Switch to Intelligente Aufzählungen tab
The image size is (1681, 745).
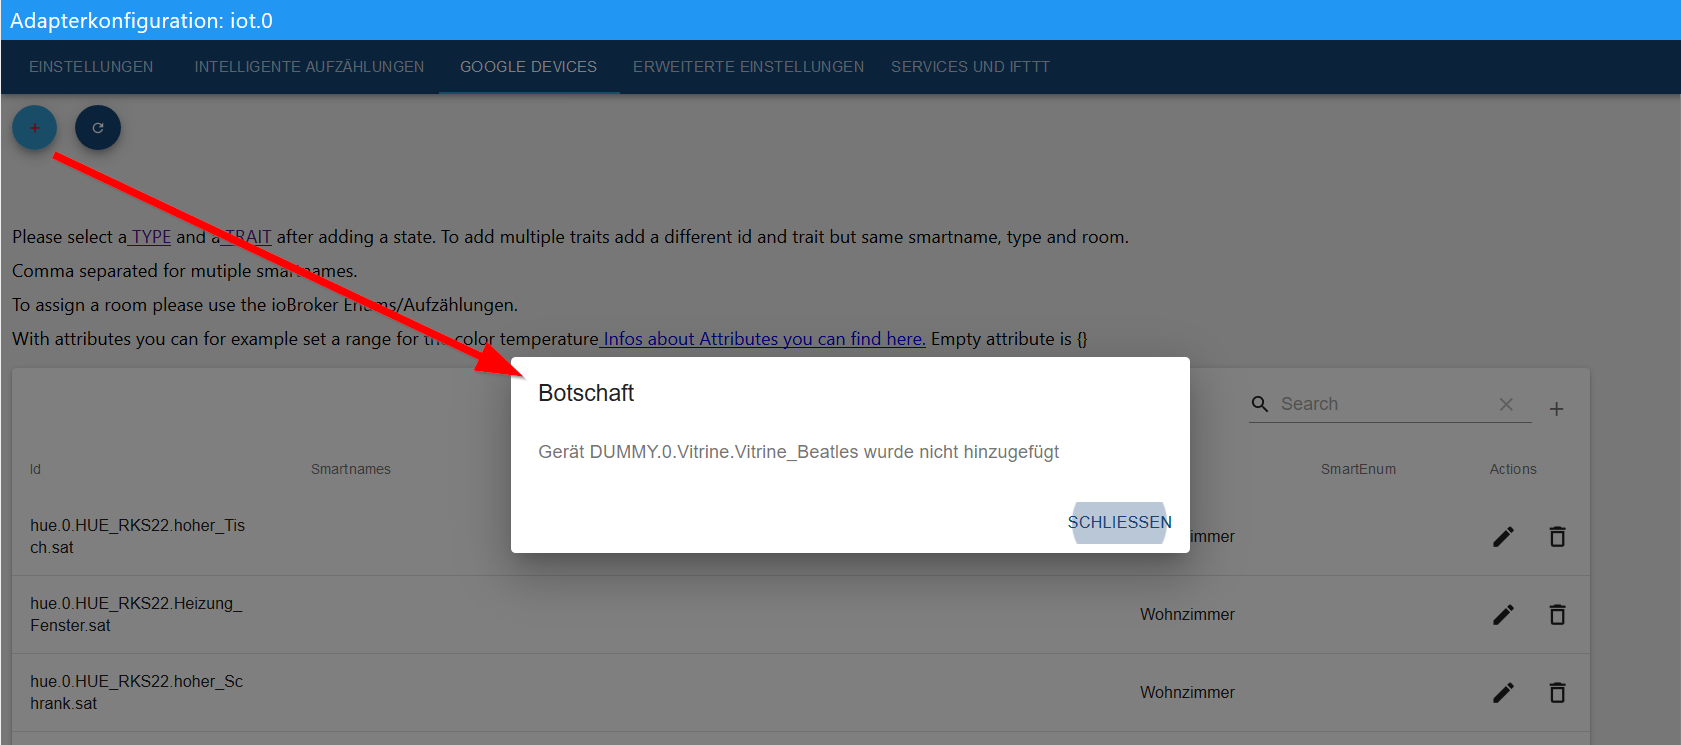tap(309, 67)
